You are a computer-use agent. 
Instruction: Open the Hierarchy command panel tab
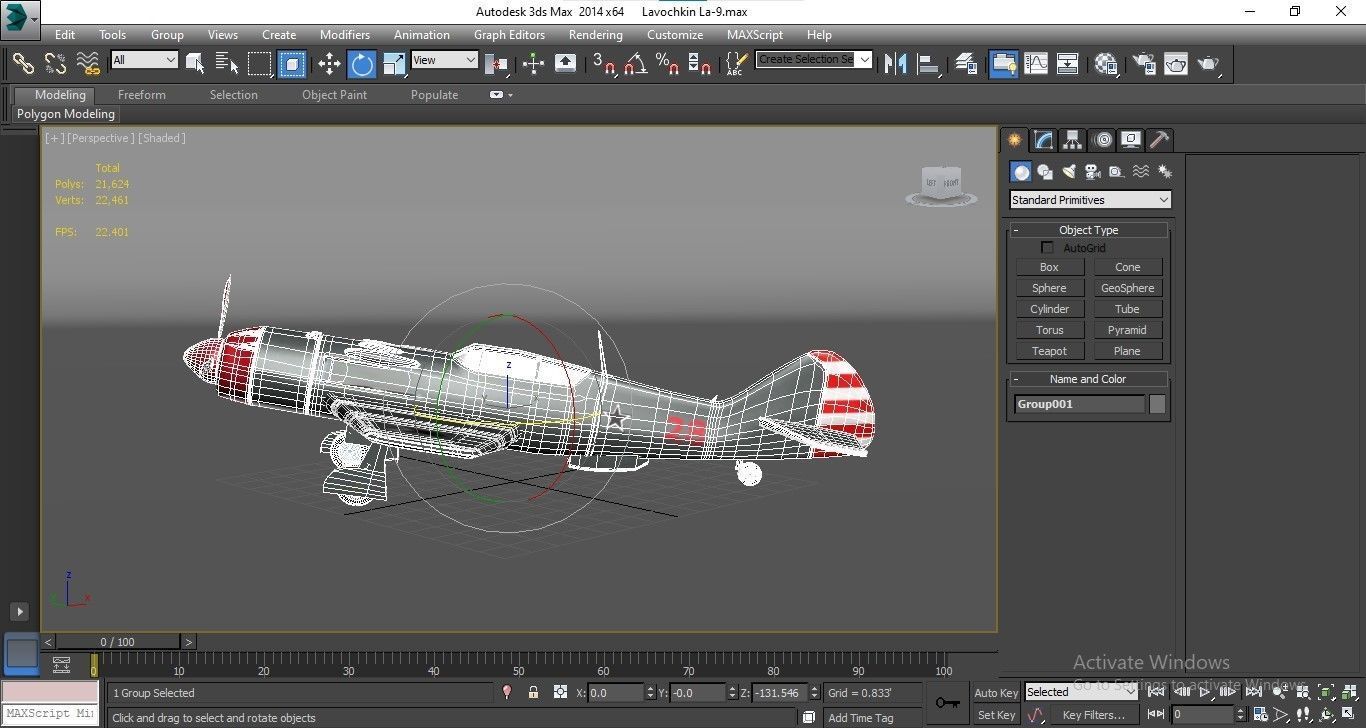(x=1072, y=140)
